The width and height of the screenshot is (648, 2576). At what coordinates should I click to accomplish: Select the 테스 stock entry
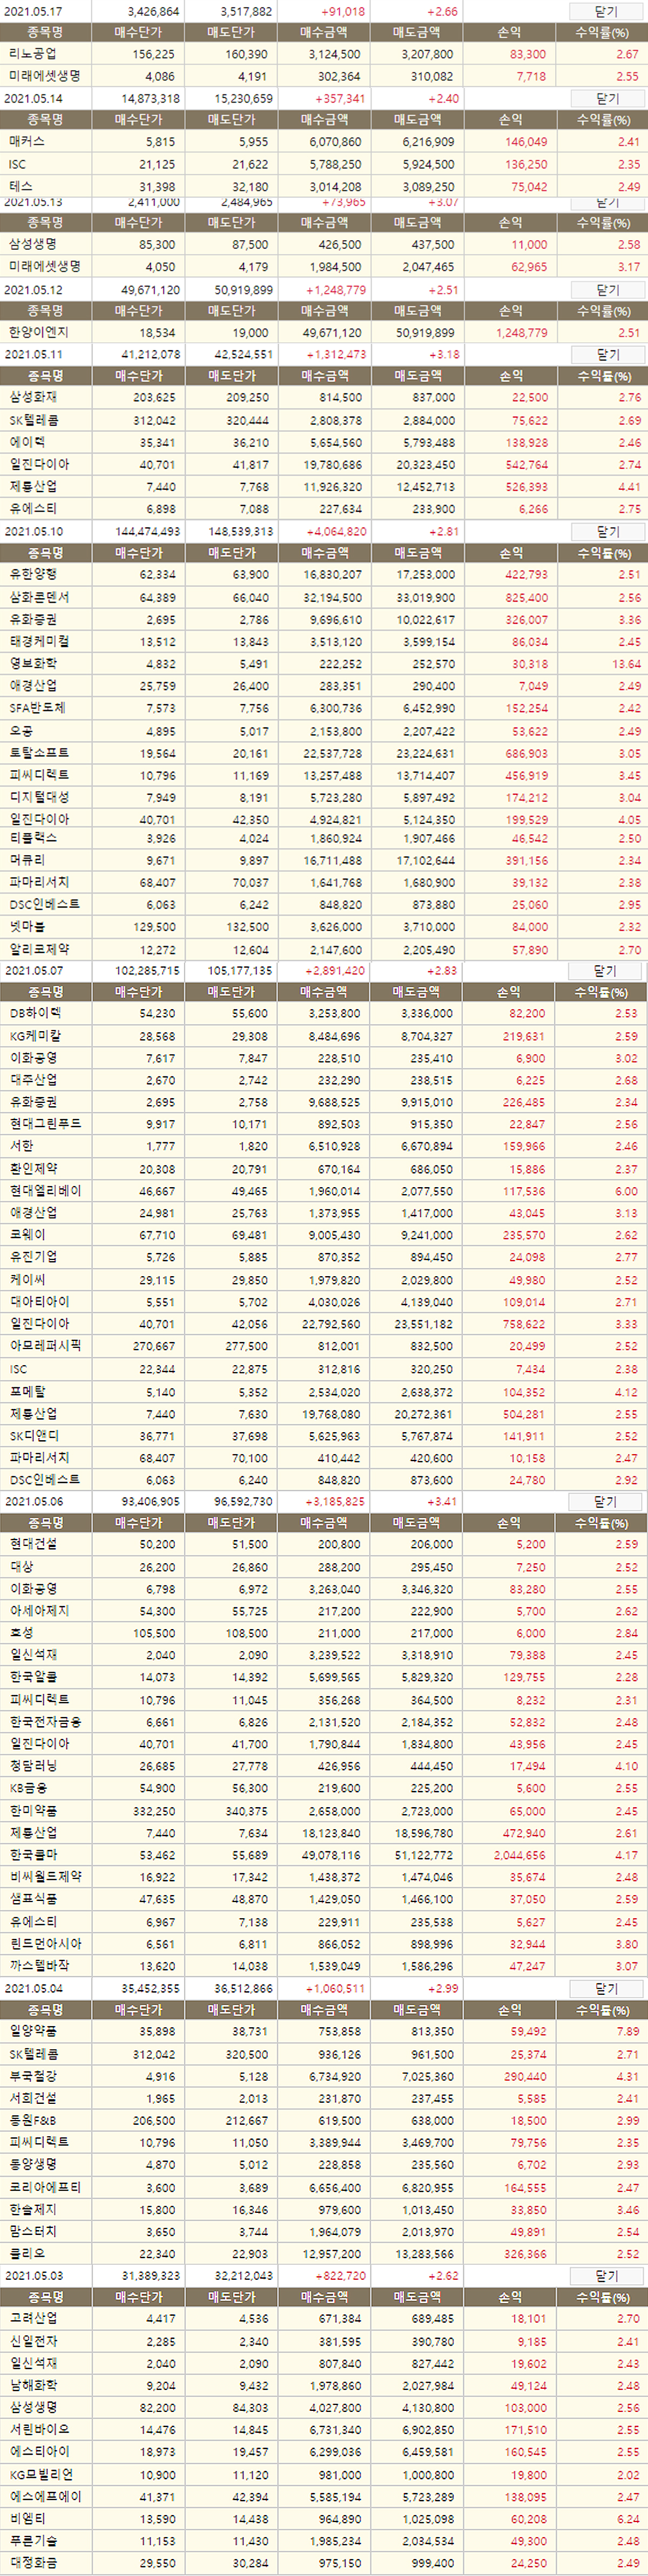(x=21, y=186)
